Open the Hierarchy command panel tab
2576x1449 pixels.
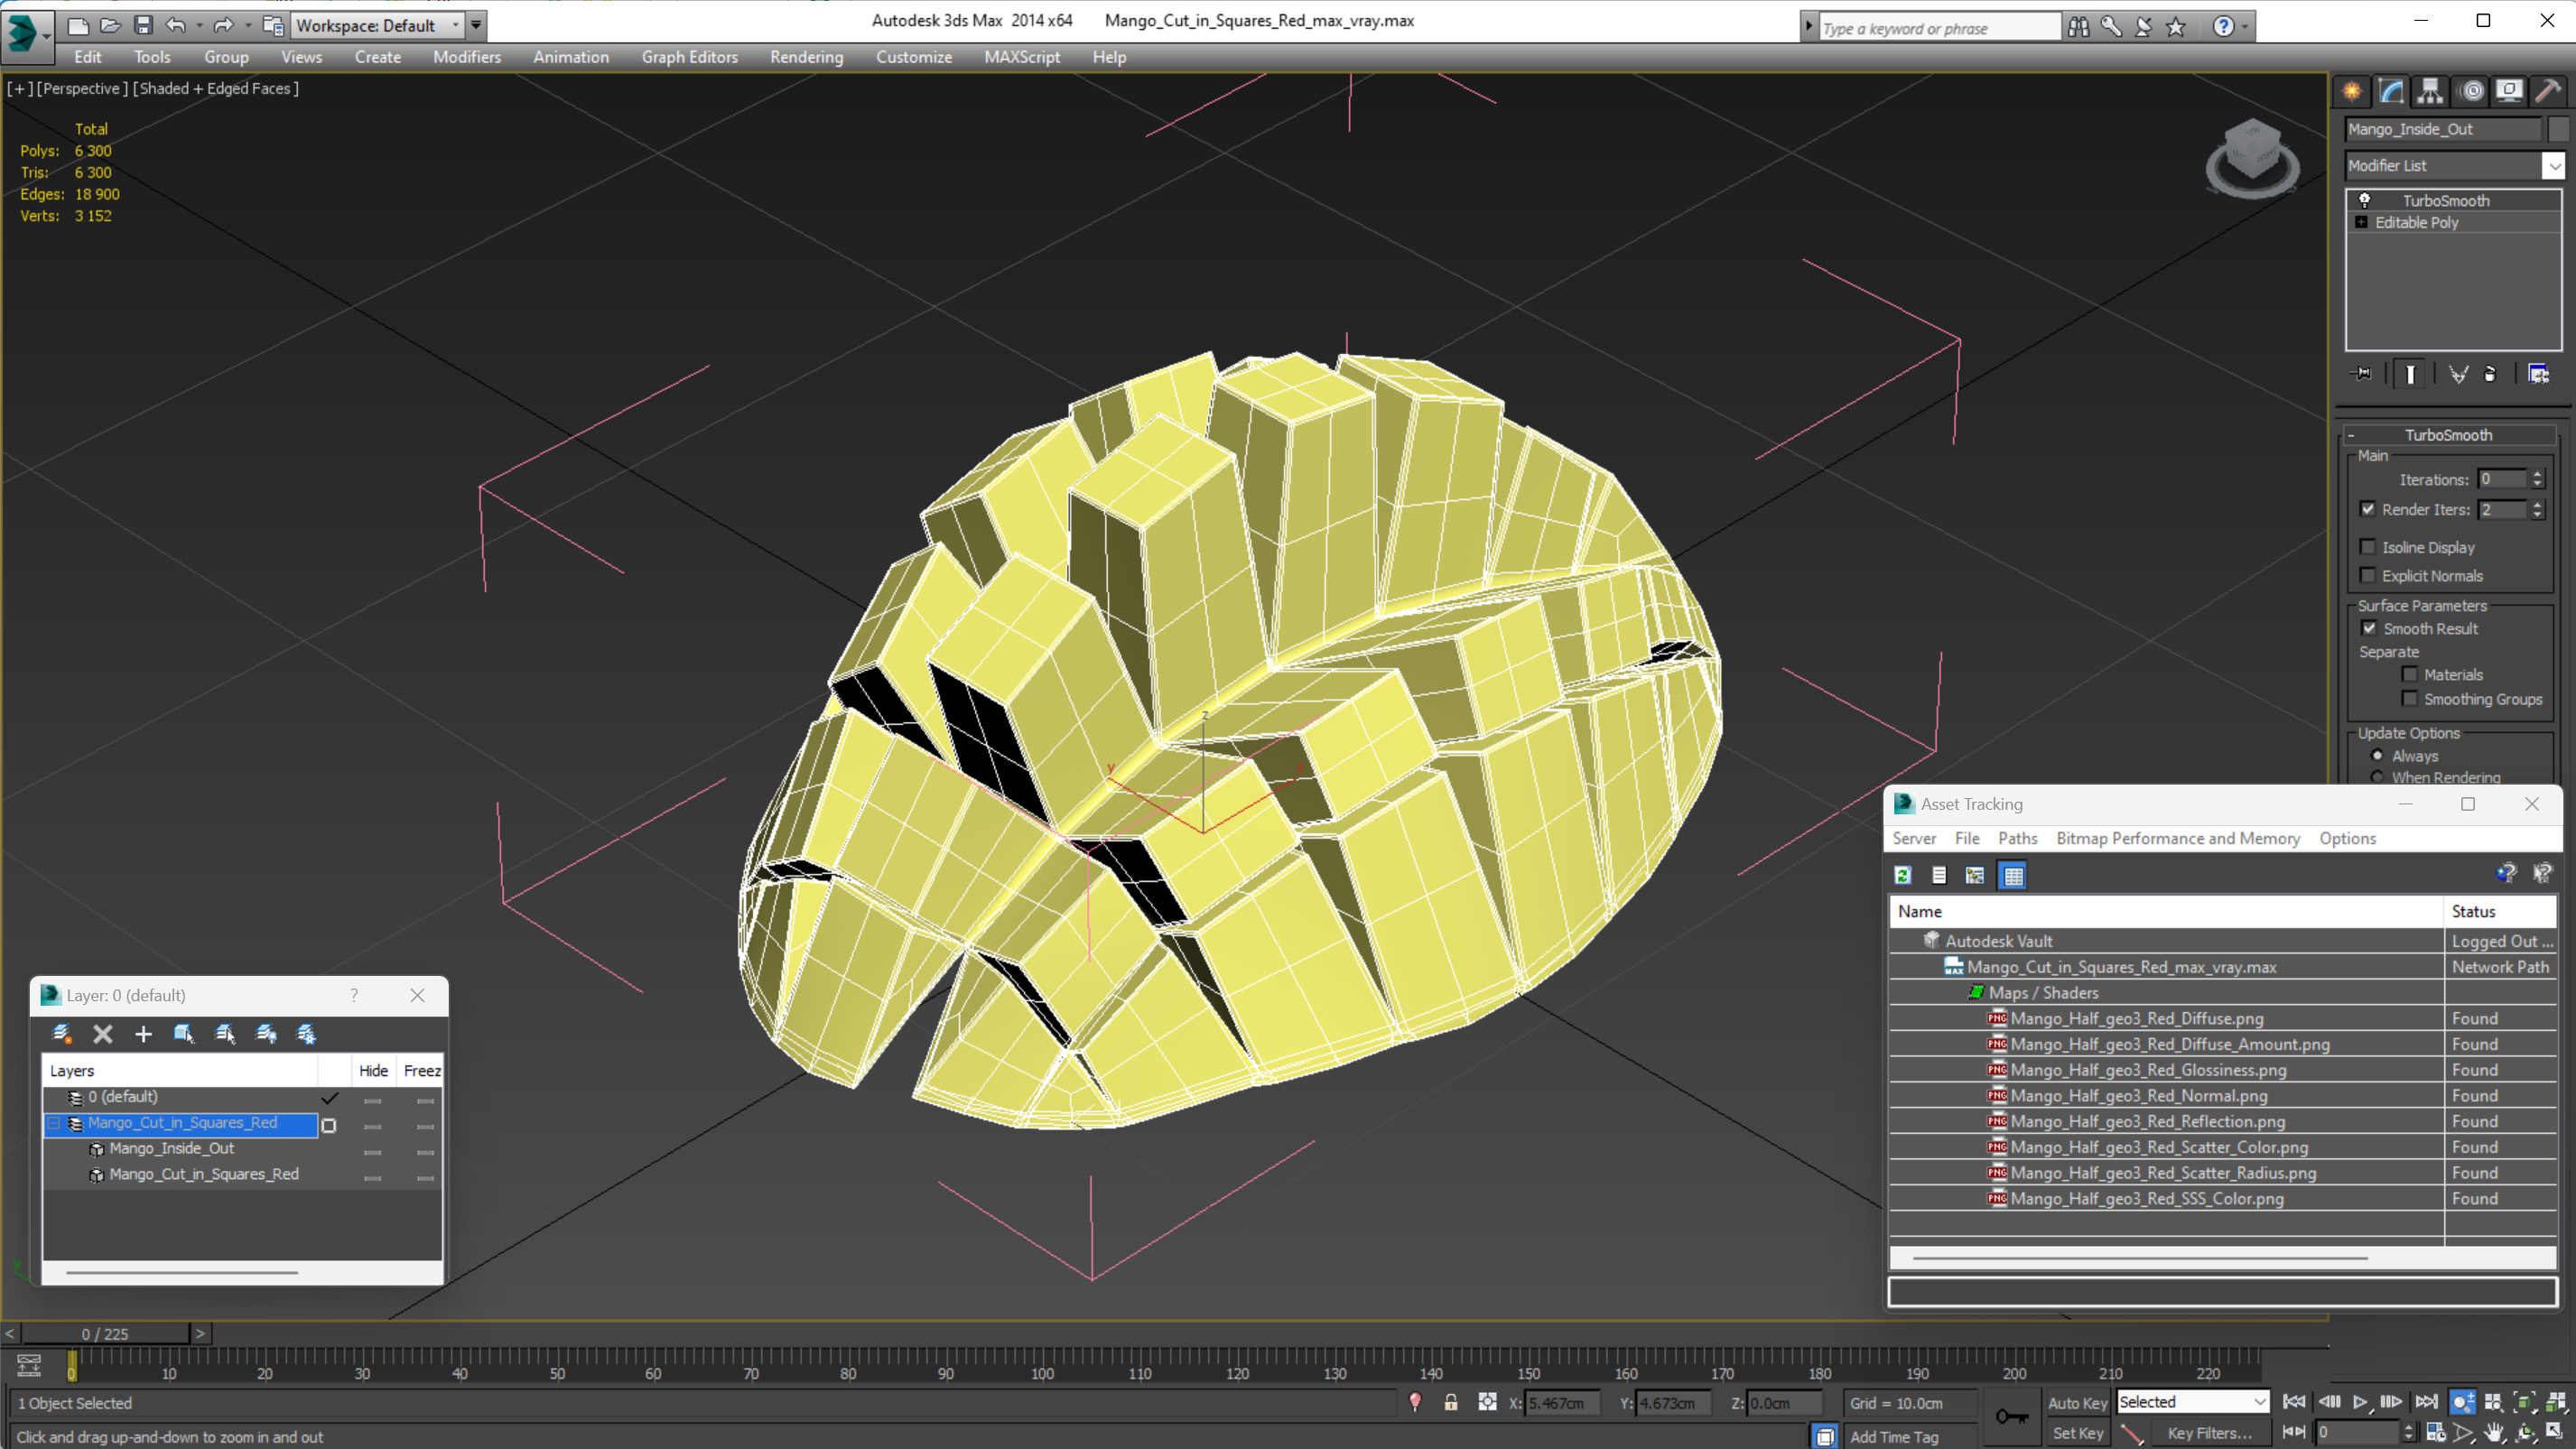point(2430,91)
